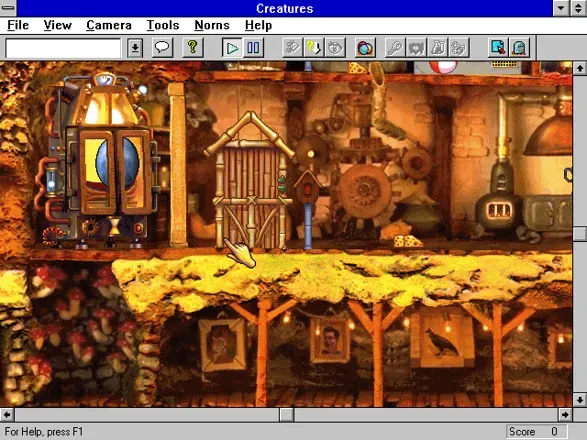The height and width of the screenshot is (440, 587).
Task: Open the norn selector dropdown arrow
Action: click(135, 48)
